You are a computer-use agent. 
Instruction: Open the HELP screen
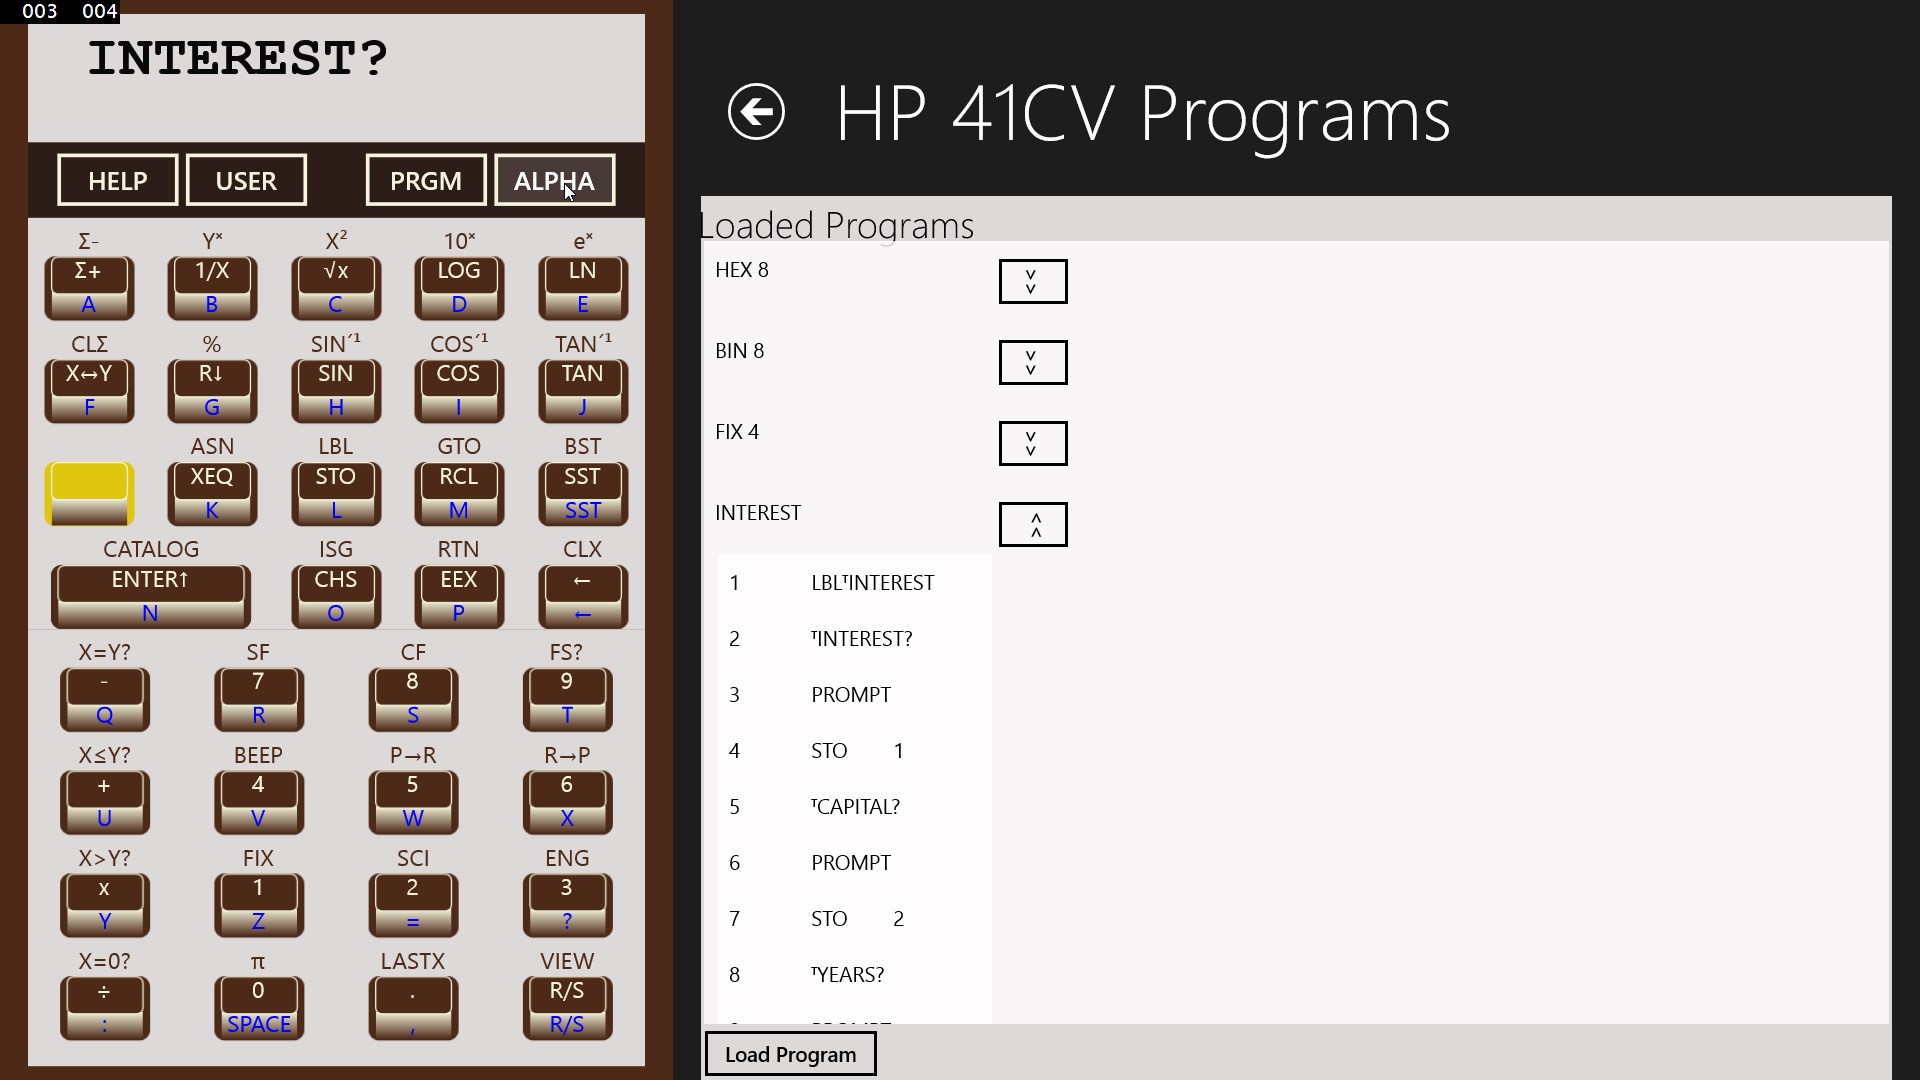click(118, 180)
